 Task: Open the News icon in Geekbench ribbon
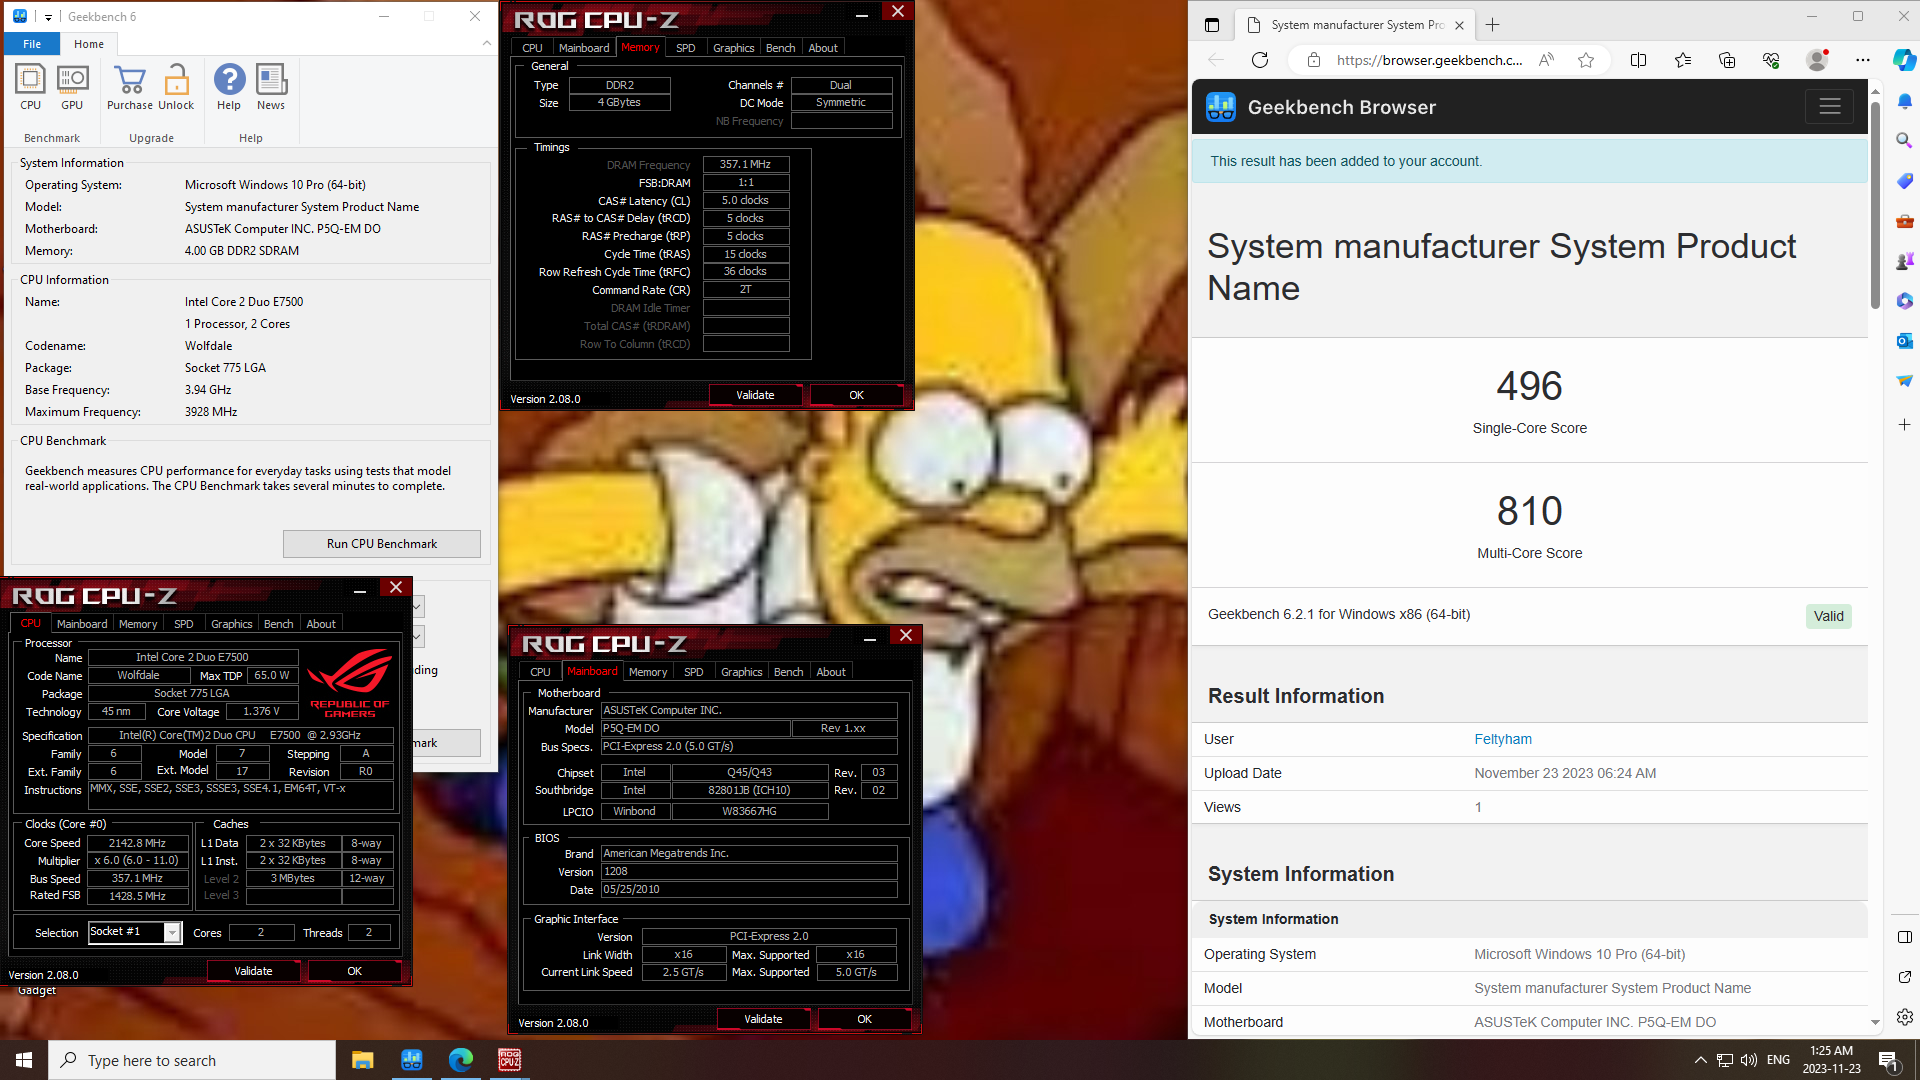pyautogui.click(x=271, y=86)
